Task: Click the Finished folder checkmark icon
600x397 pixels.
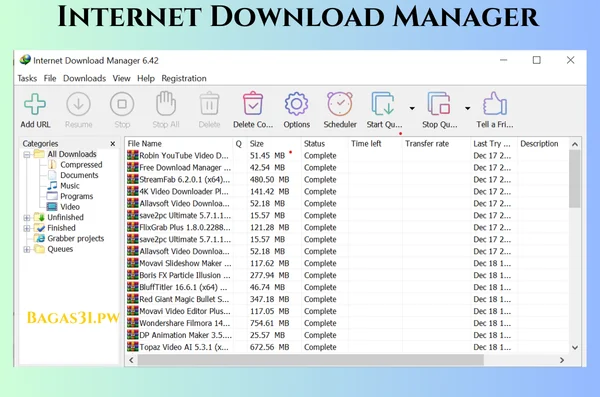Action: pos(39,228)
